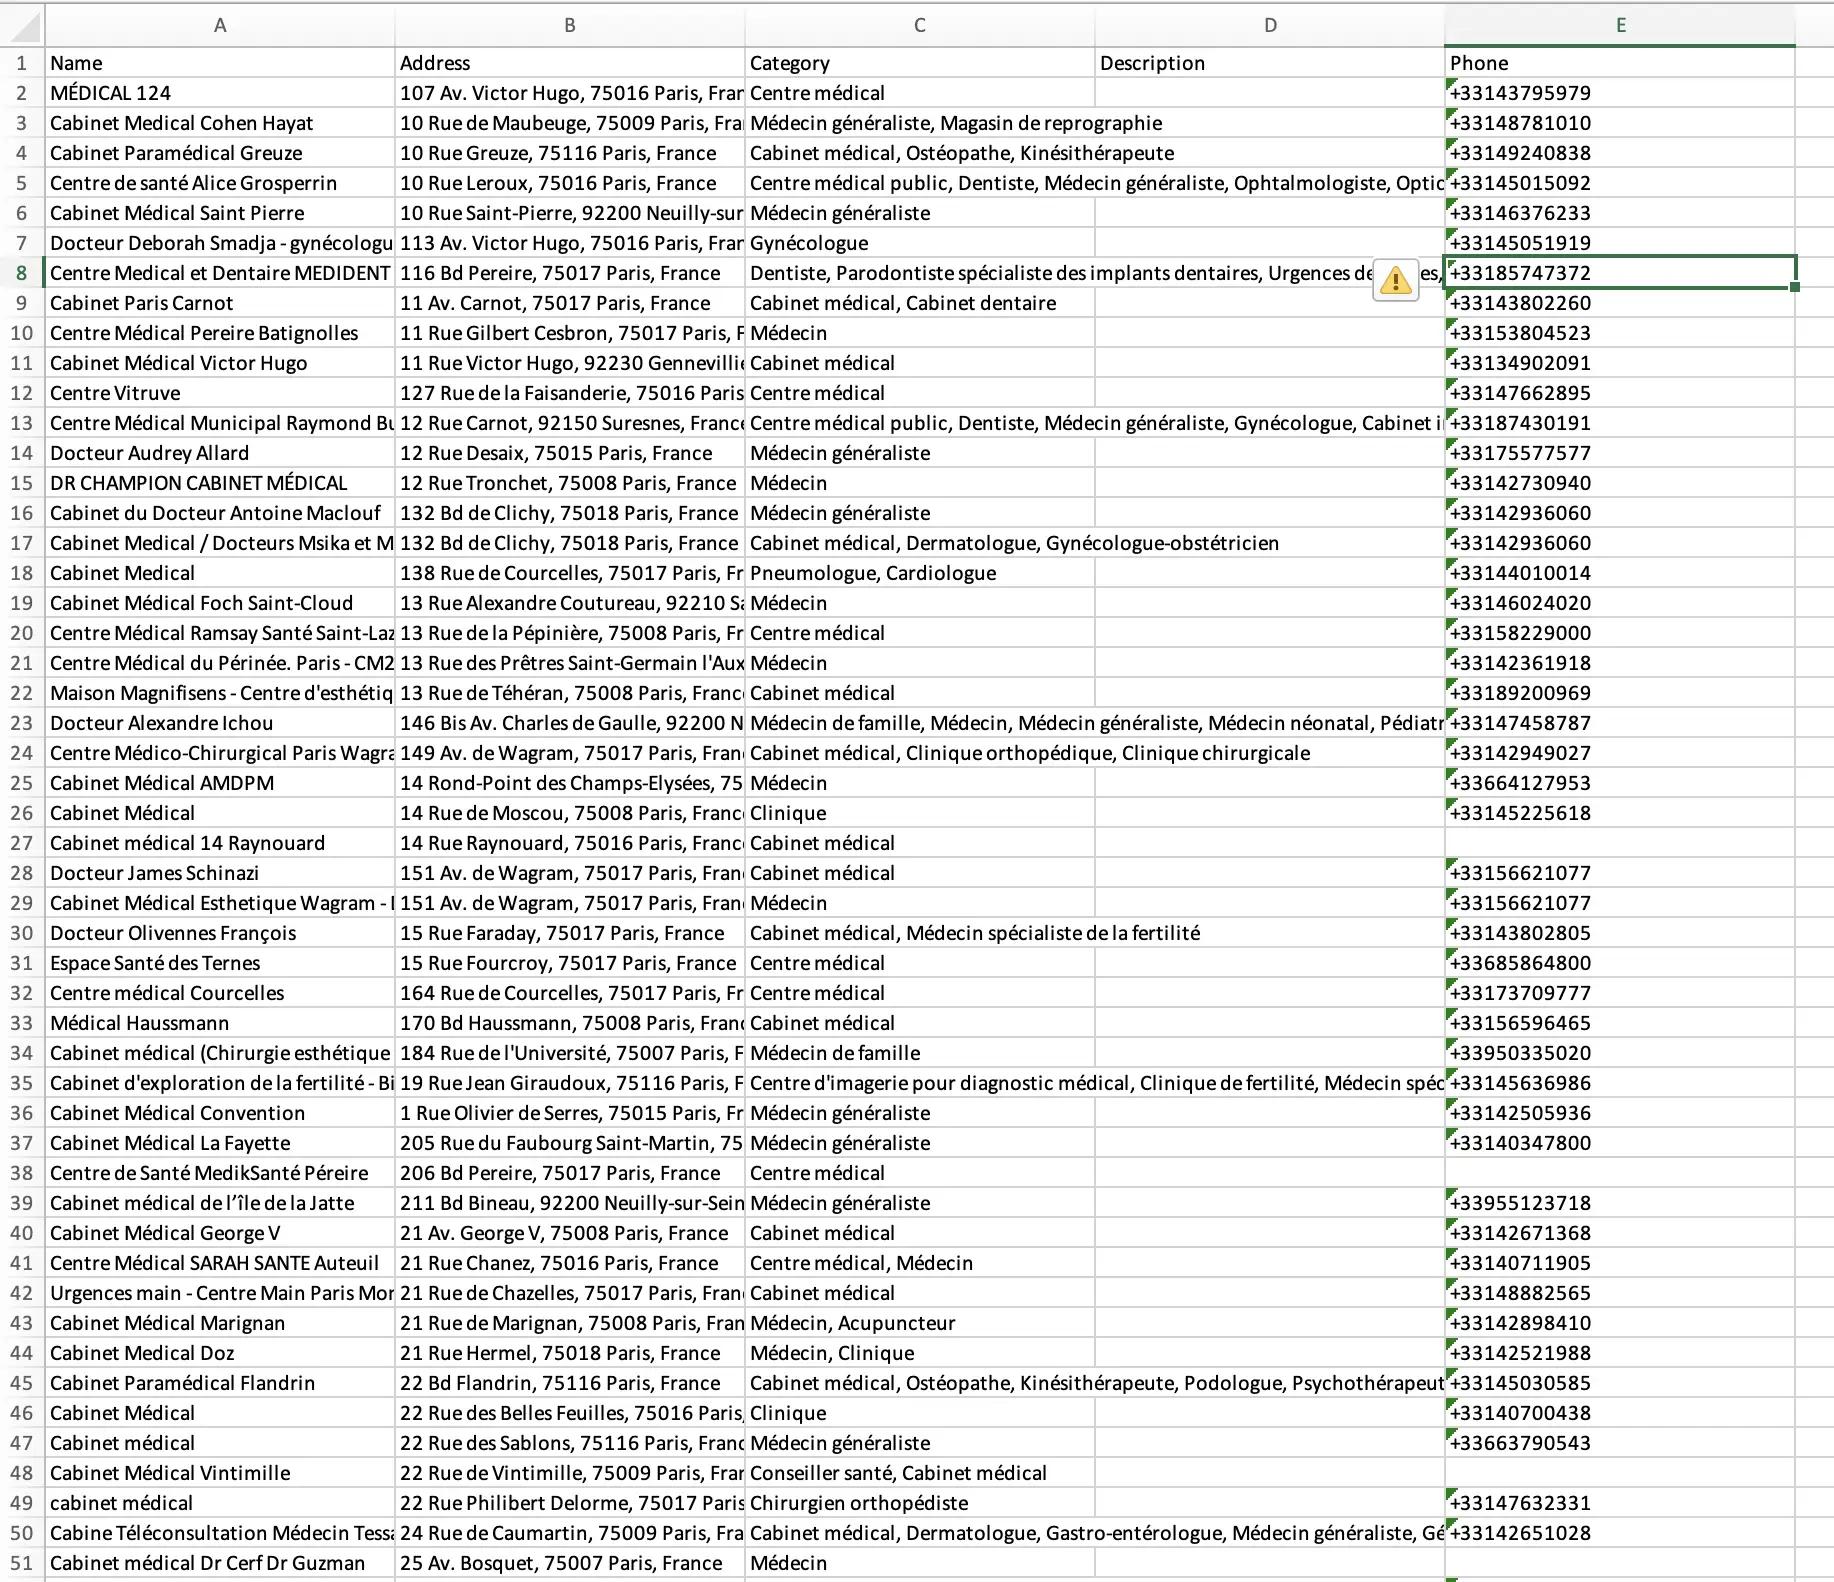Viewport: 1834px width, 1582px height.
Task: Select the cell Docteur Alexandre Ichou
Action: pyautogui.click(x=220, y=723)
